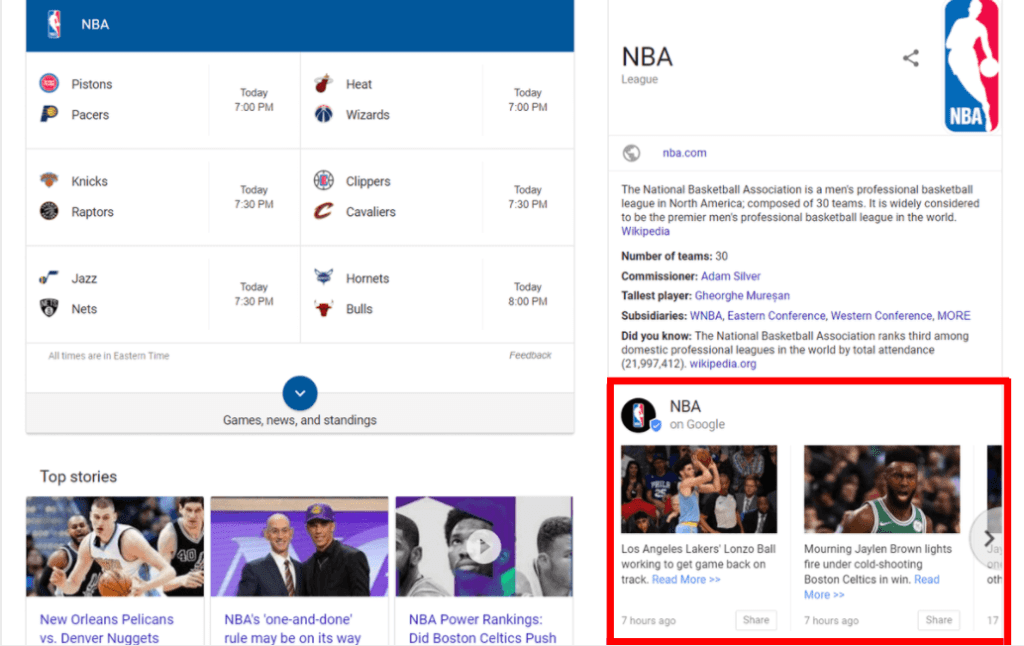1024x646 pixels.
Task: Select the Pacers team logo
Action: pos(49,114)
